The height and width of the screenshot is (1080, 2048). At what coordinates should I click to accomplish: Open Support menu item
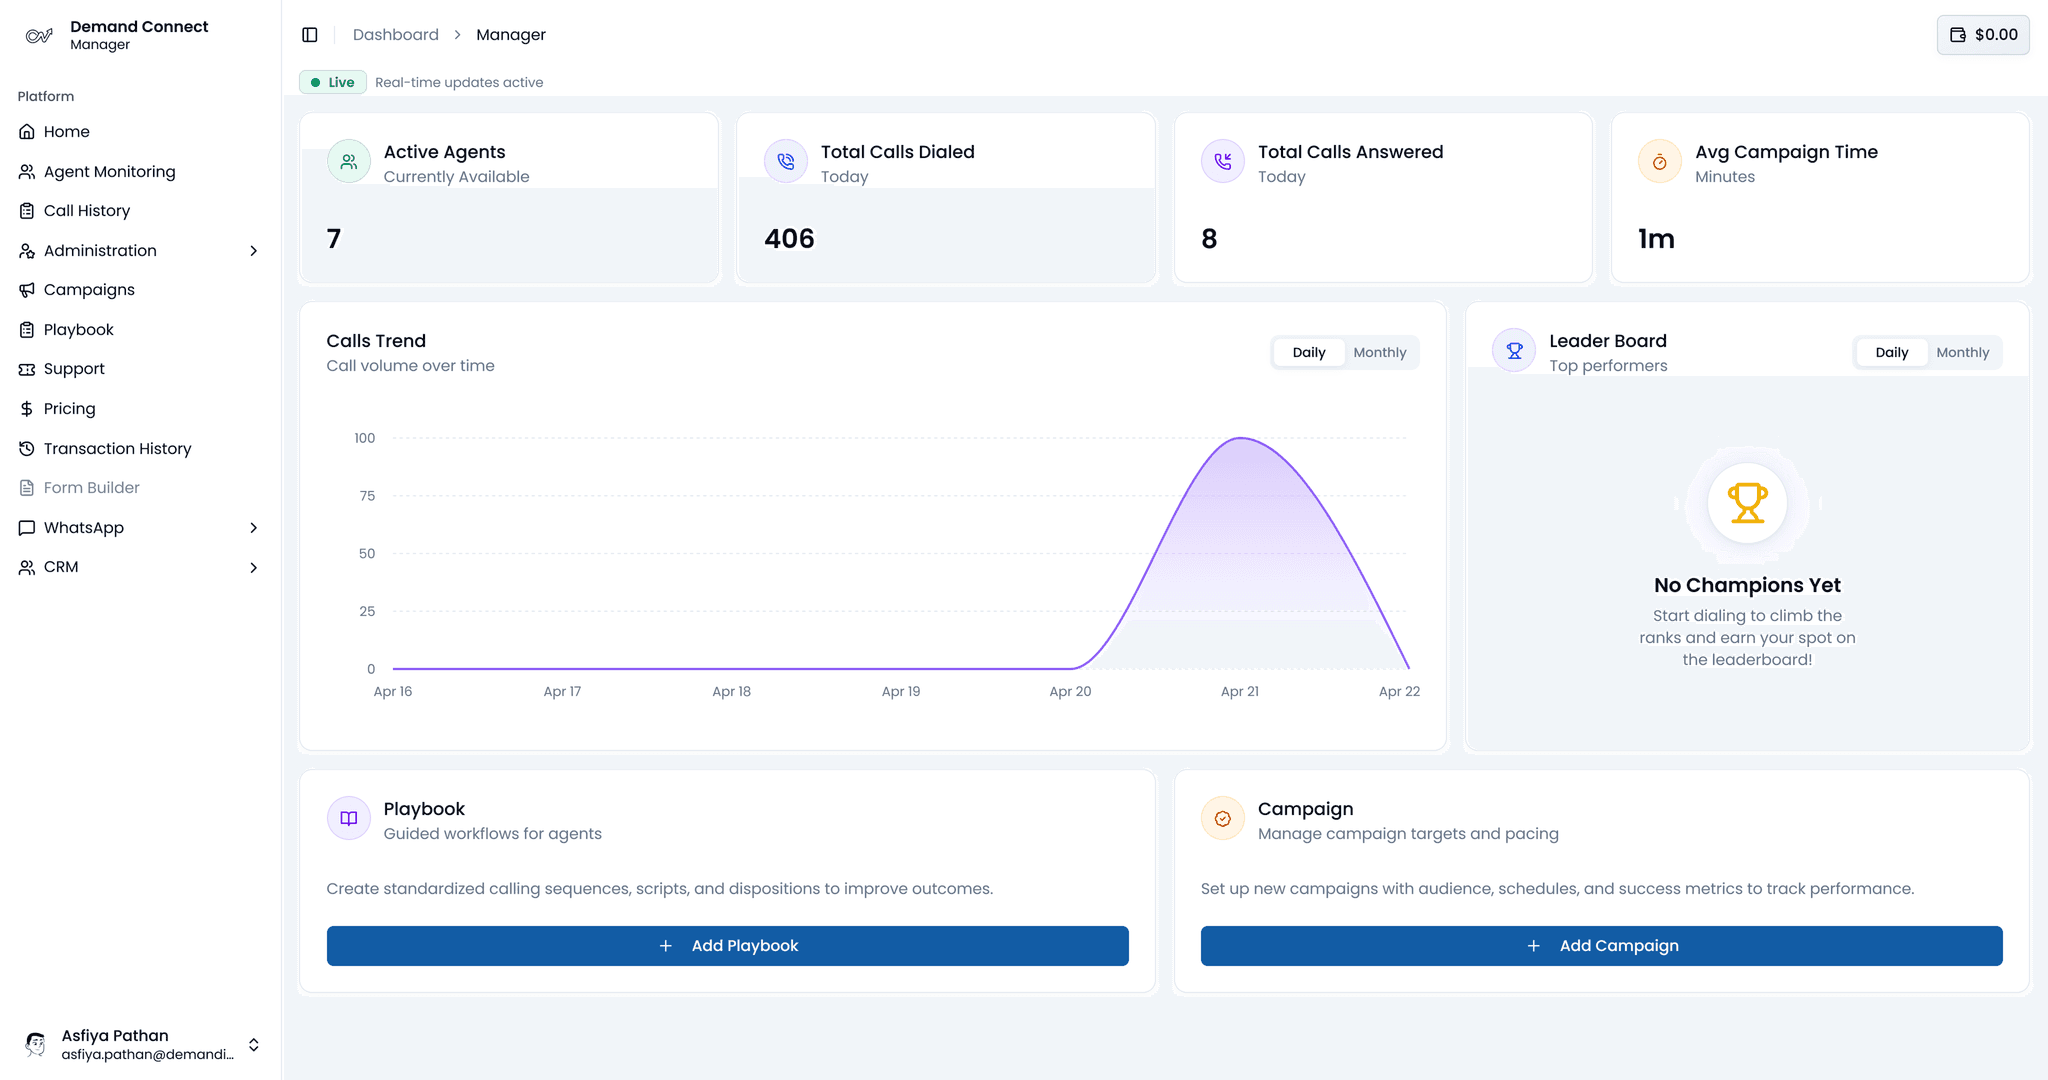pyautogui.click(x=140, y=369)
